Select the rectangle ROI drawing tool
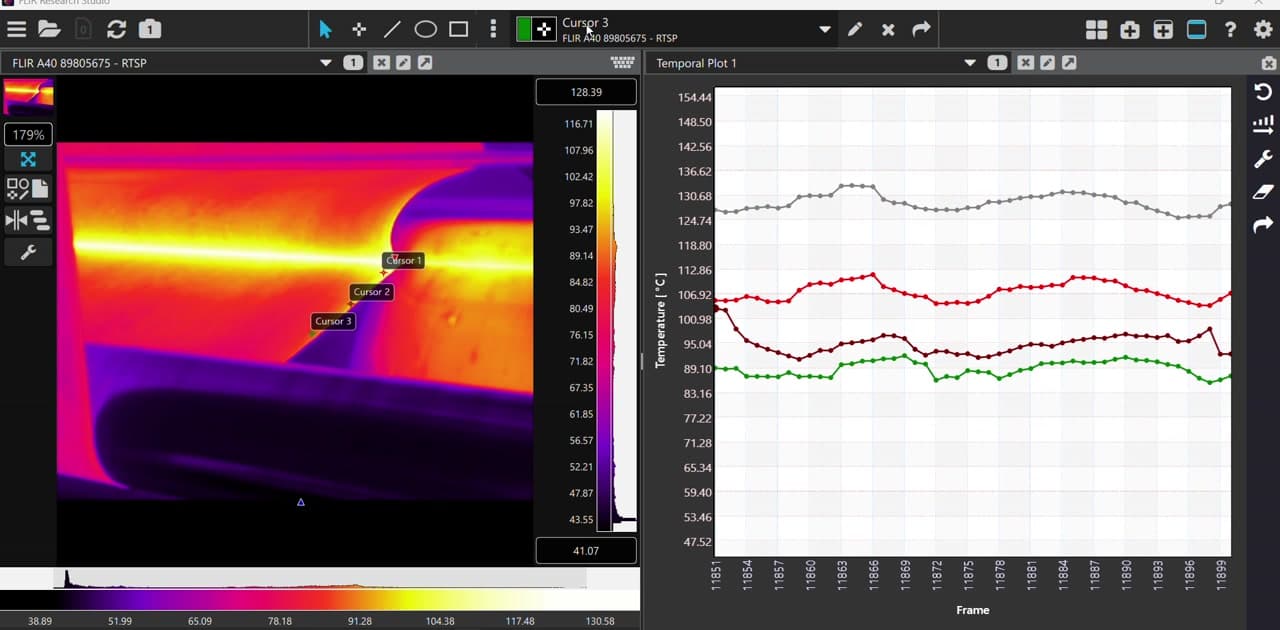Image resolution: width=1280 pixels, height=630 pixels. (459, 30)
